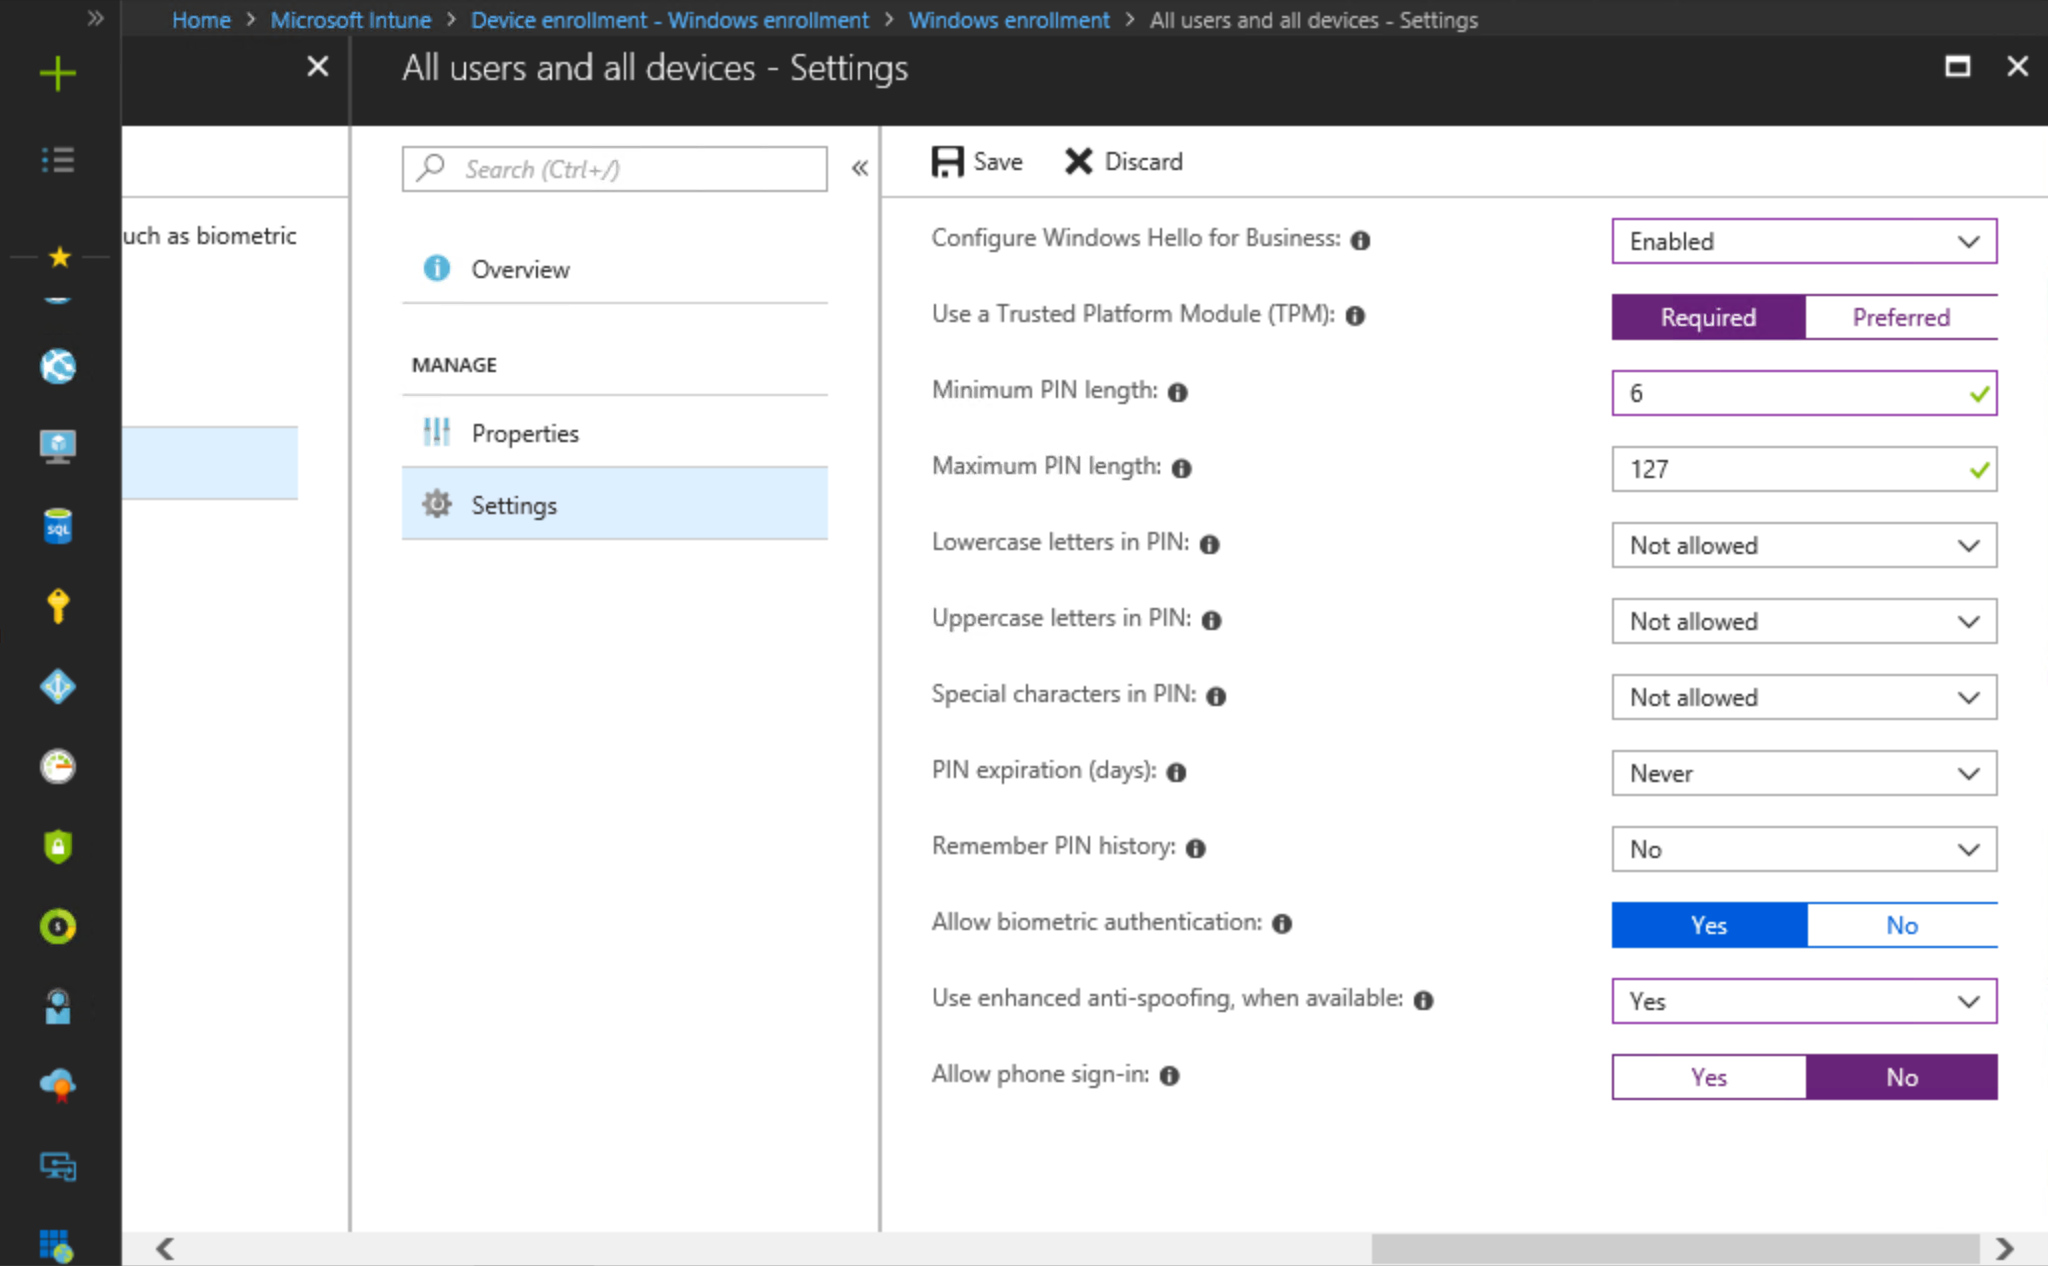Select No for biometric authentication
Screen dimensions: 2048x1266
tap(1901, 925)
